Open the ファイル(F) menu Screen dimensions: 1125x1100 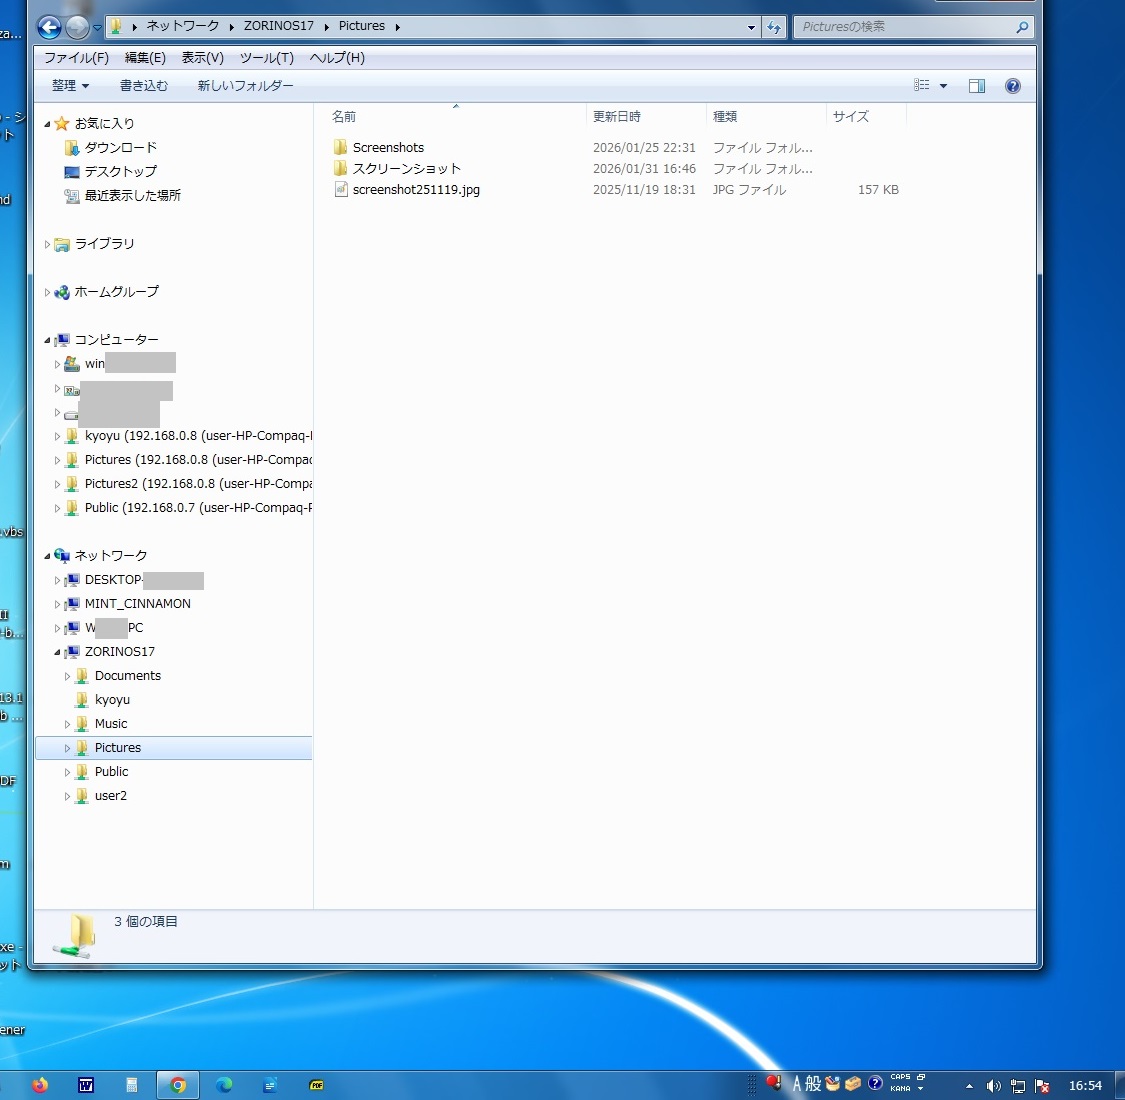(x=76, y=58)
